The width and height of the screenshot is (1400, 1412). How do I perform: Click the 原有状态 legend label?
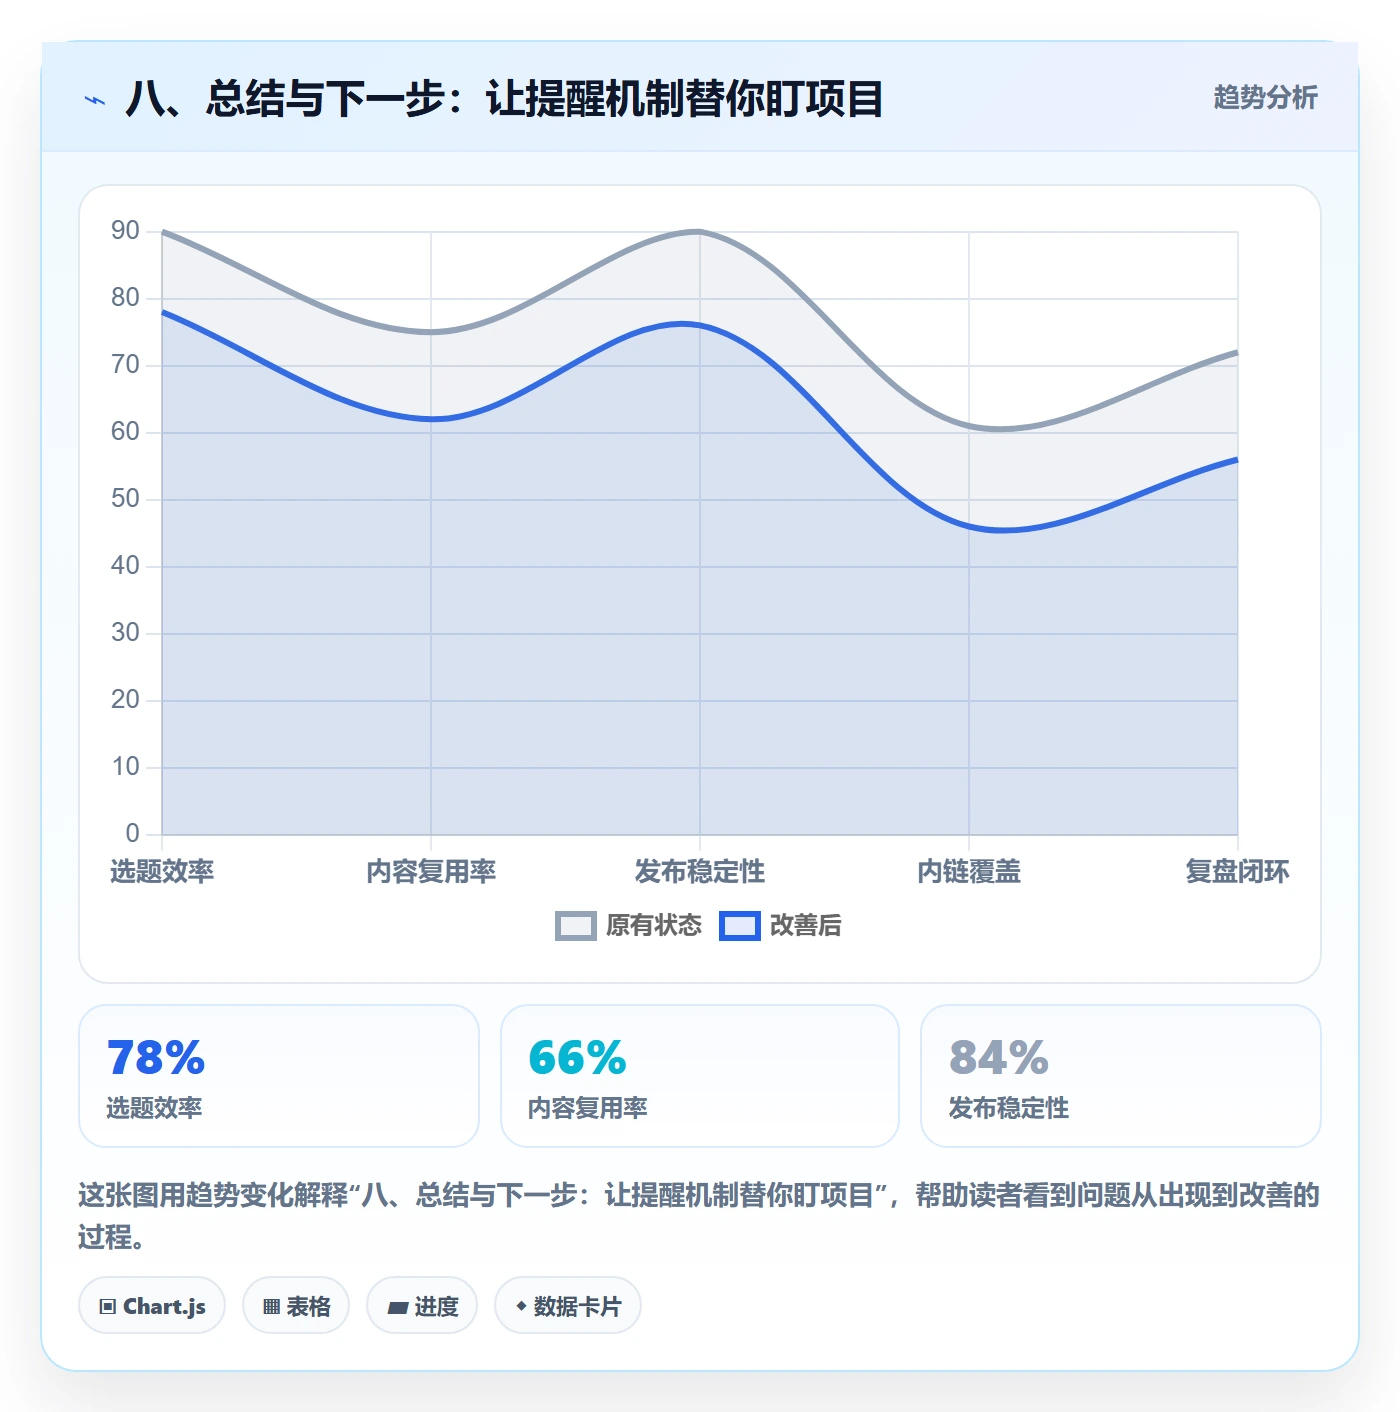654,926
